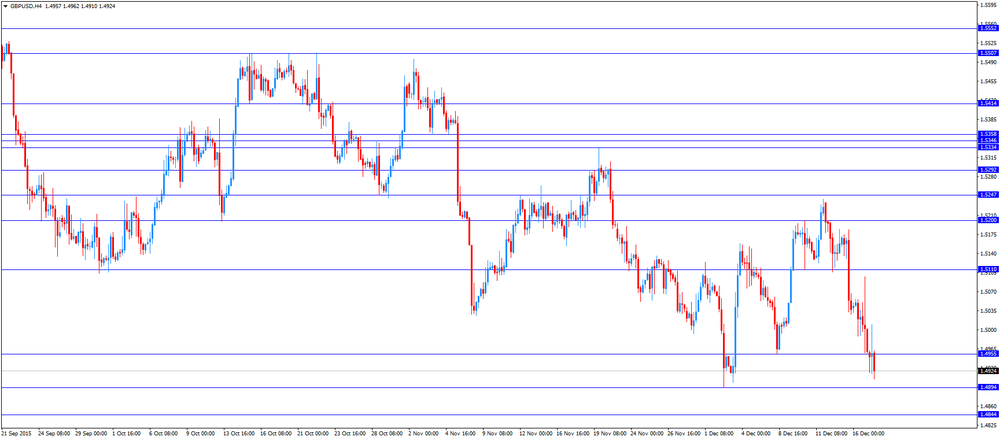Select the 1.5110 price level label

point(987,270)
